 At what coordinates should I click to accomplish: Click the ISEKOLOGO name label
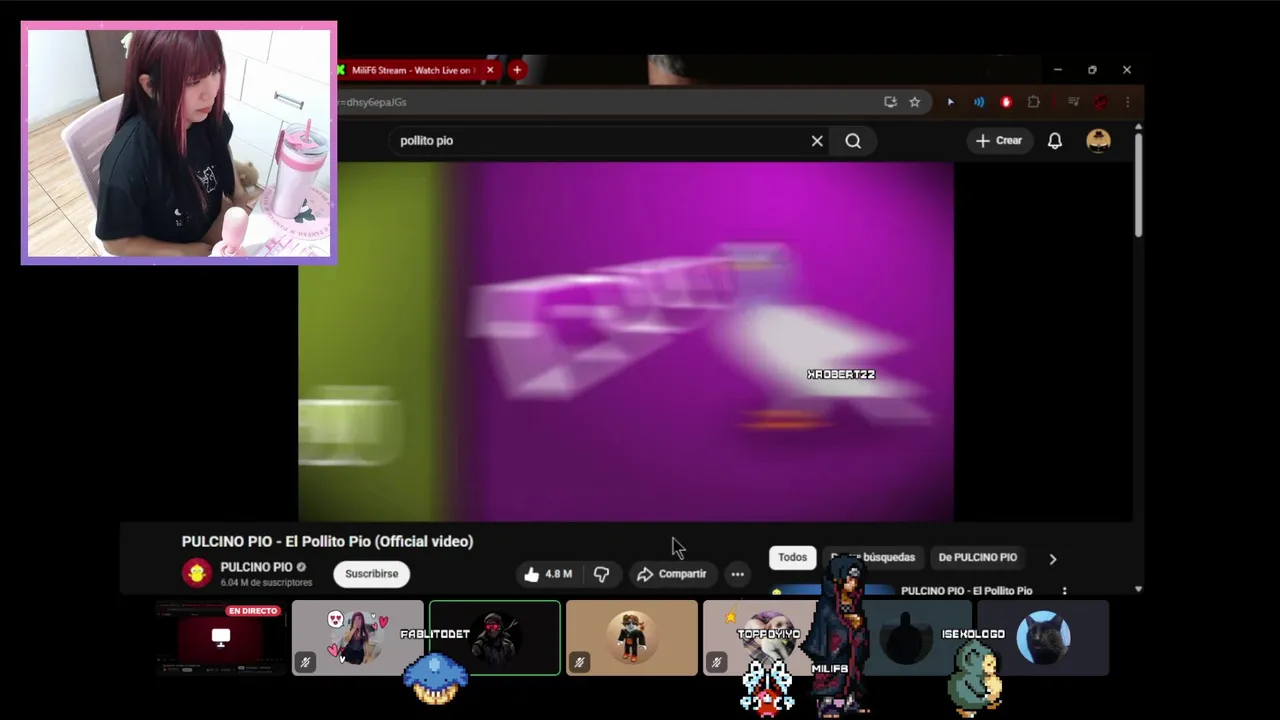[973, 634]
